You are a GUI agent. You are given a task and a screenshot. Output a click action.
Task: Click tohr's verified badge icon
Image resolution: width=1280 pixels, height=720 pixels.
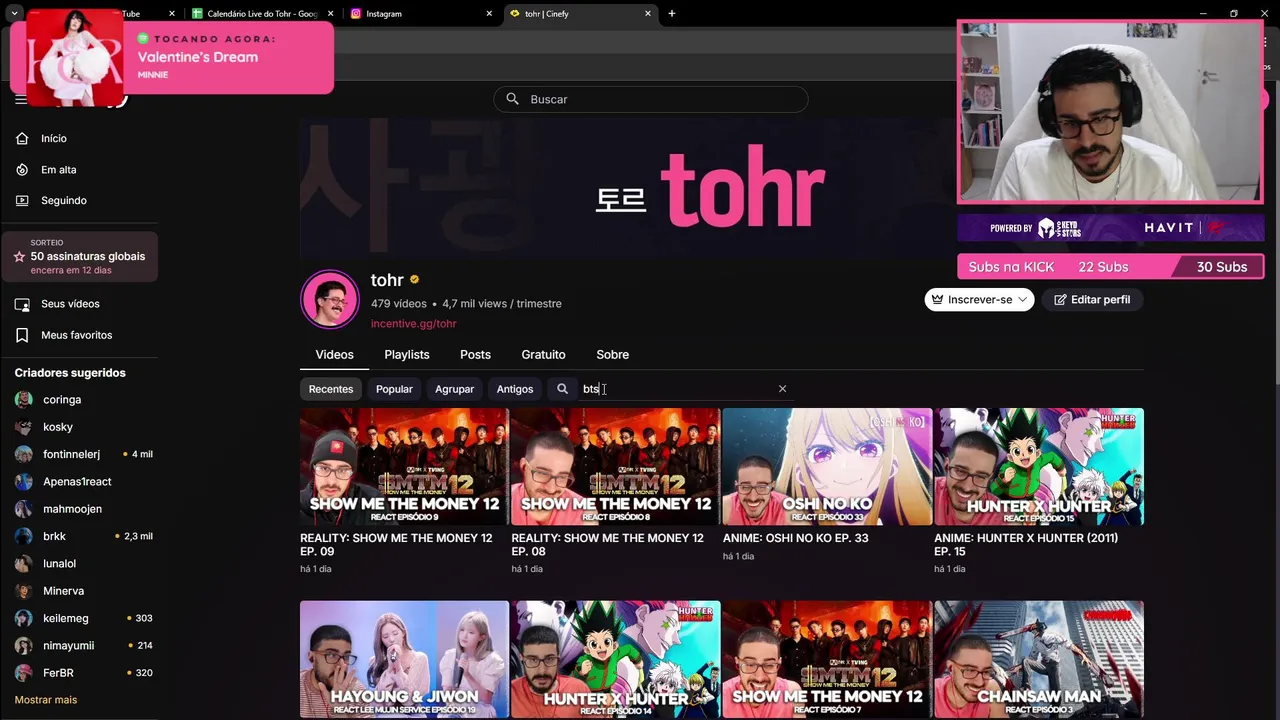point(414,280)
